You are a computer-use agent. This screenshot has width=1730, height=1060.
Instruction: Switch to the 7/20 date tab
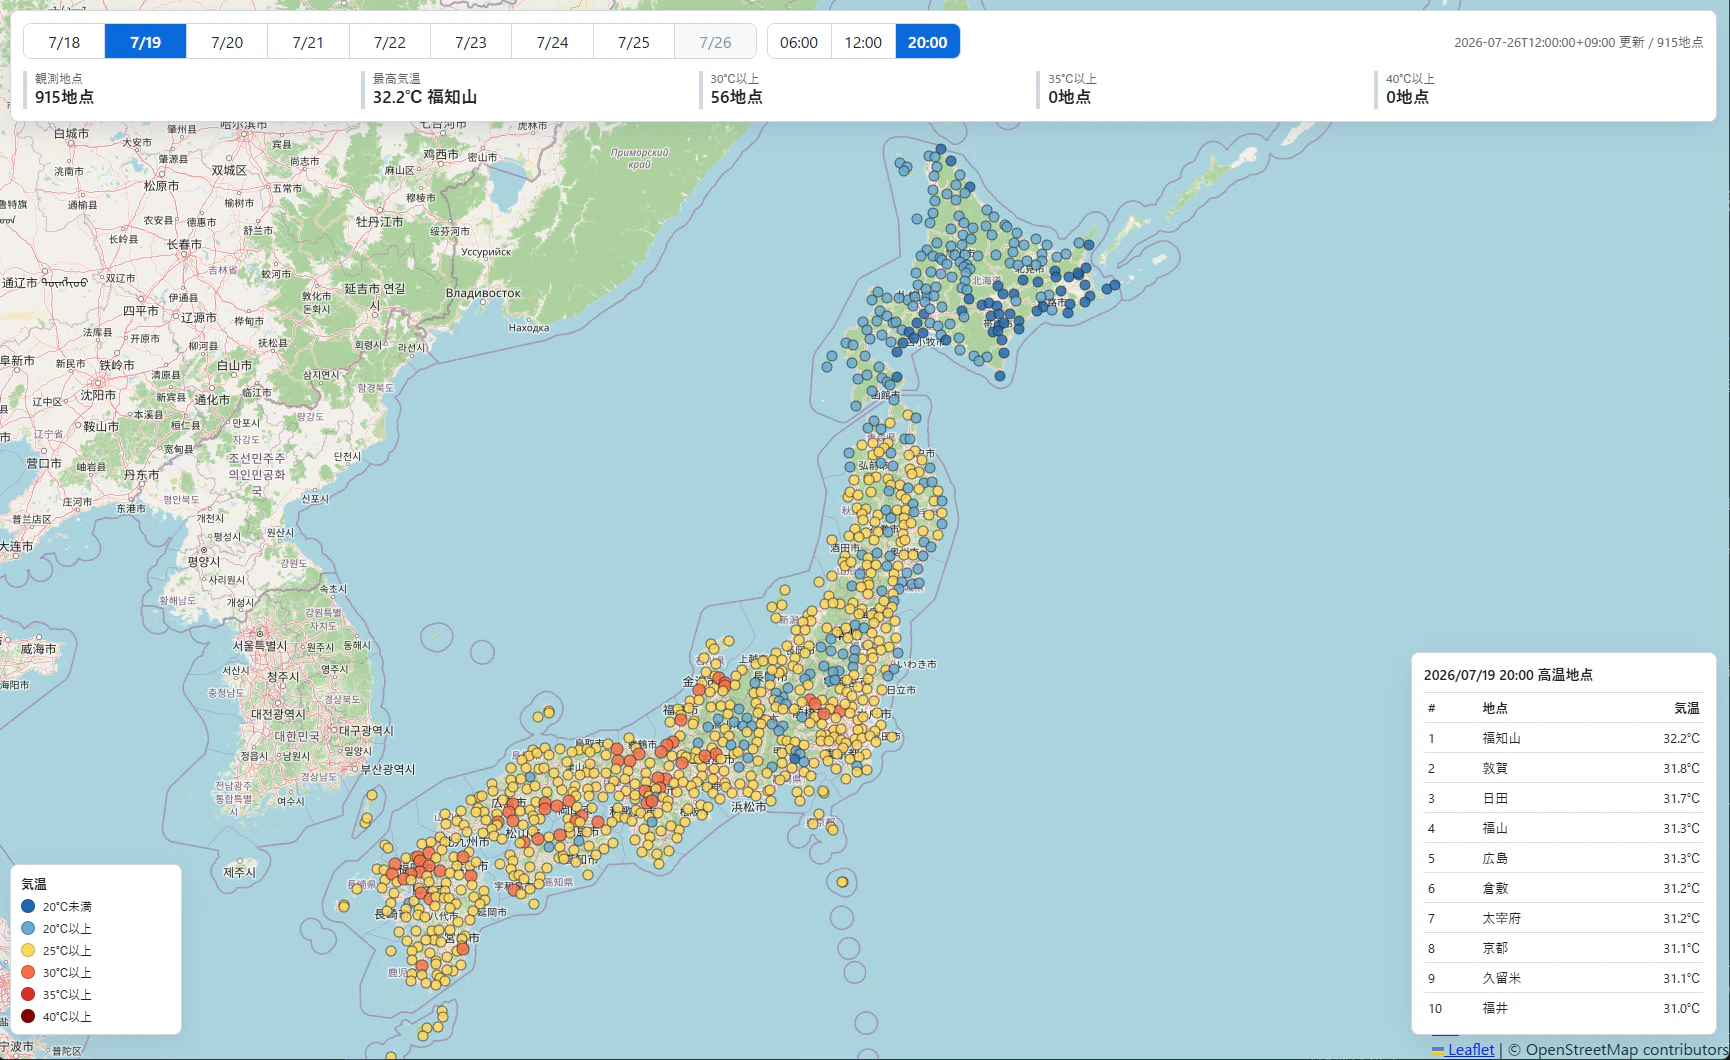[227, 42]
